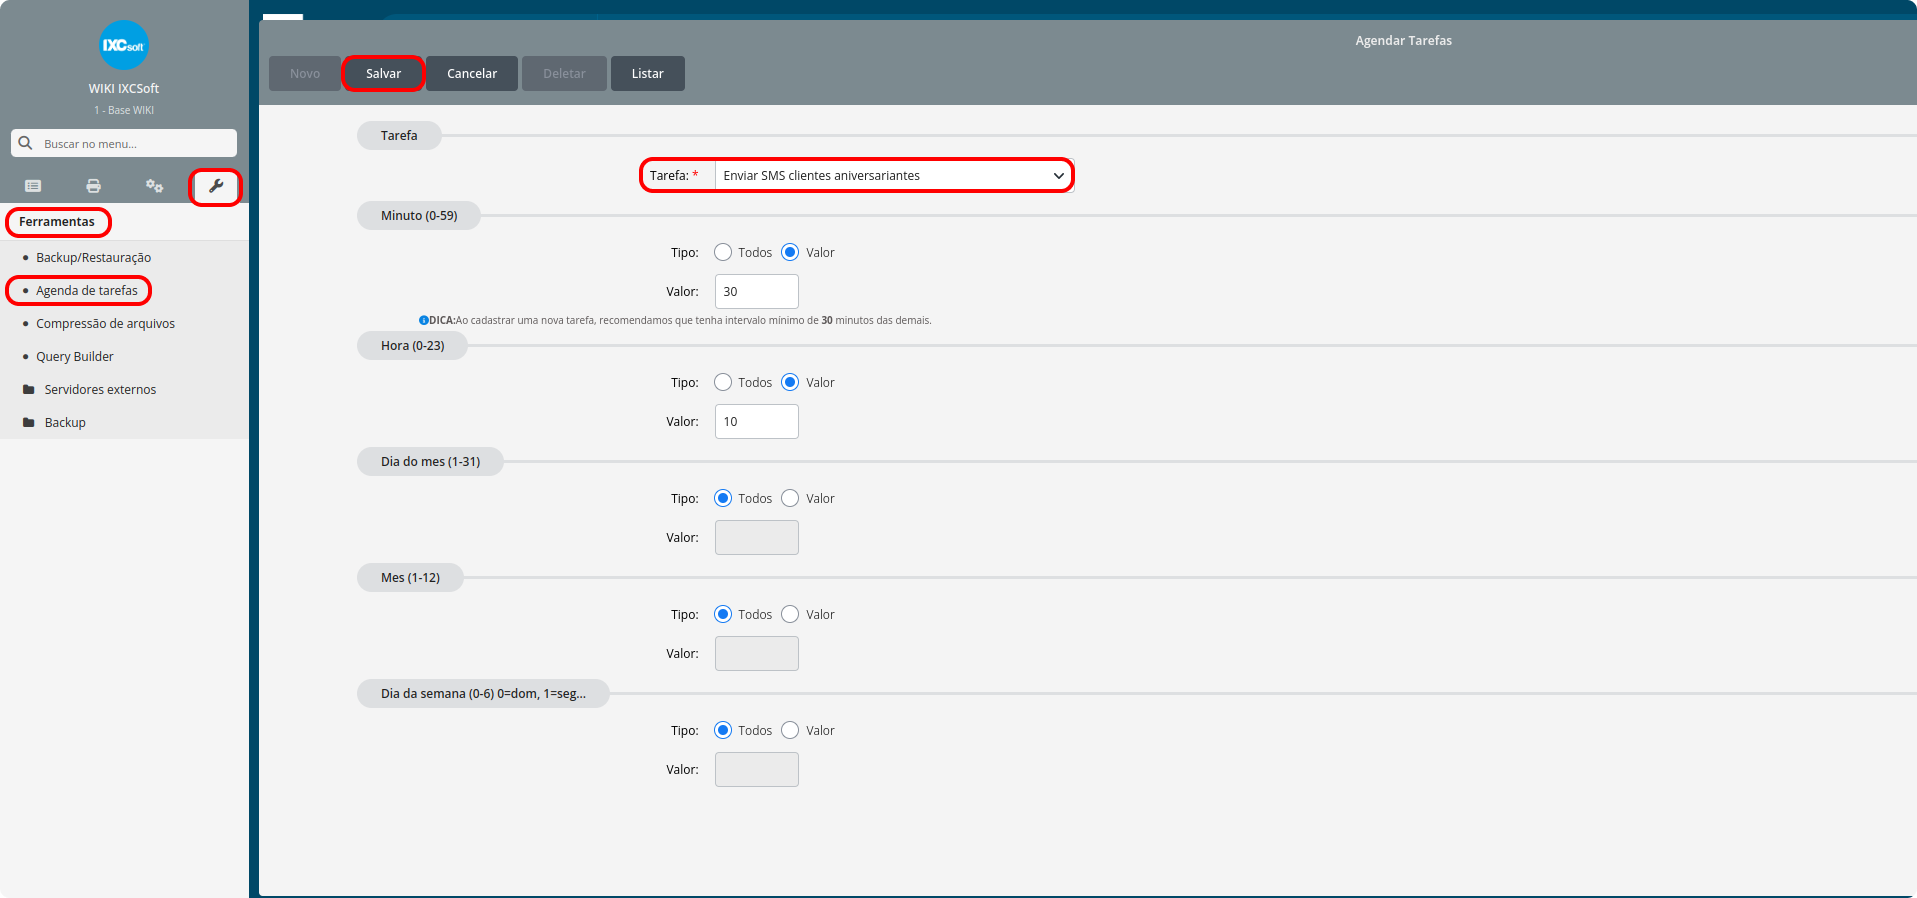
Task: Open Agenda de tarefas menu item
Action: (x=87, y=290)
